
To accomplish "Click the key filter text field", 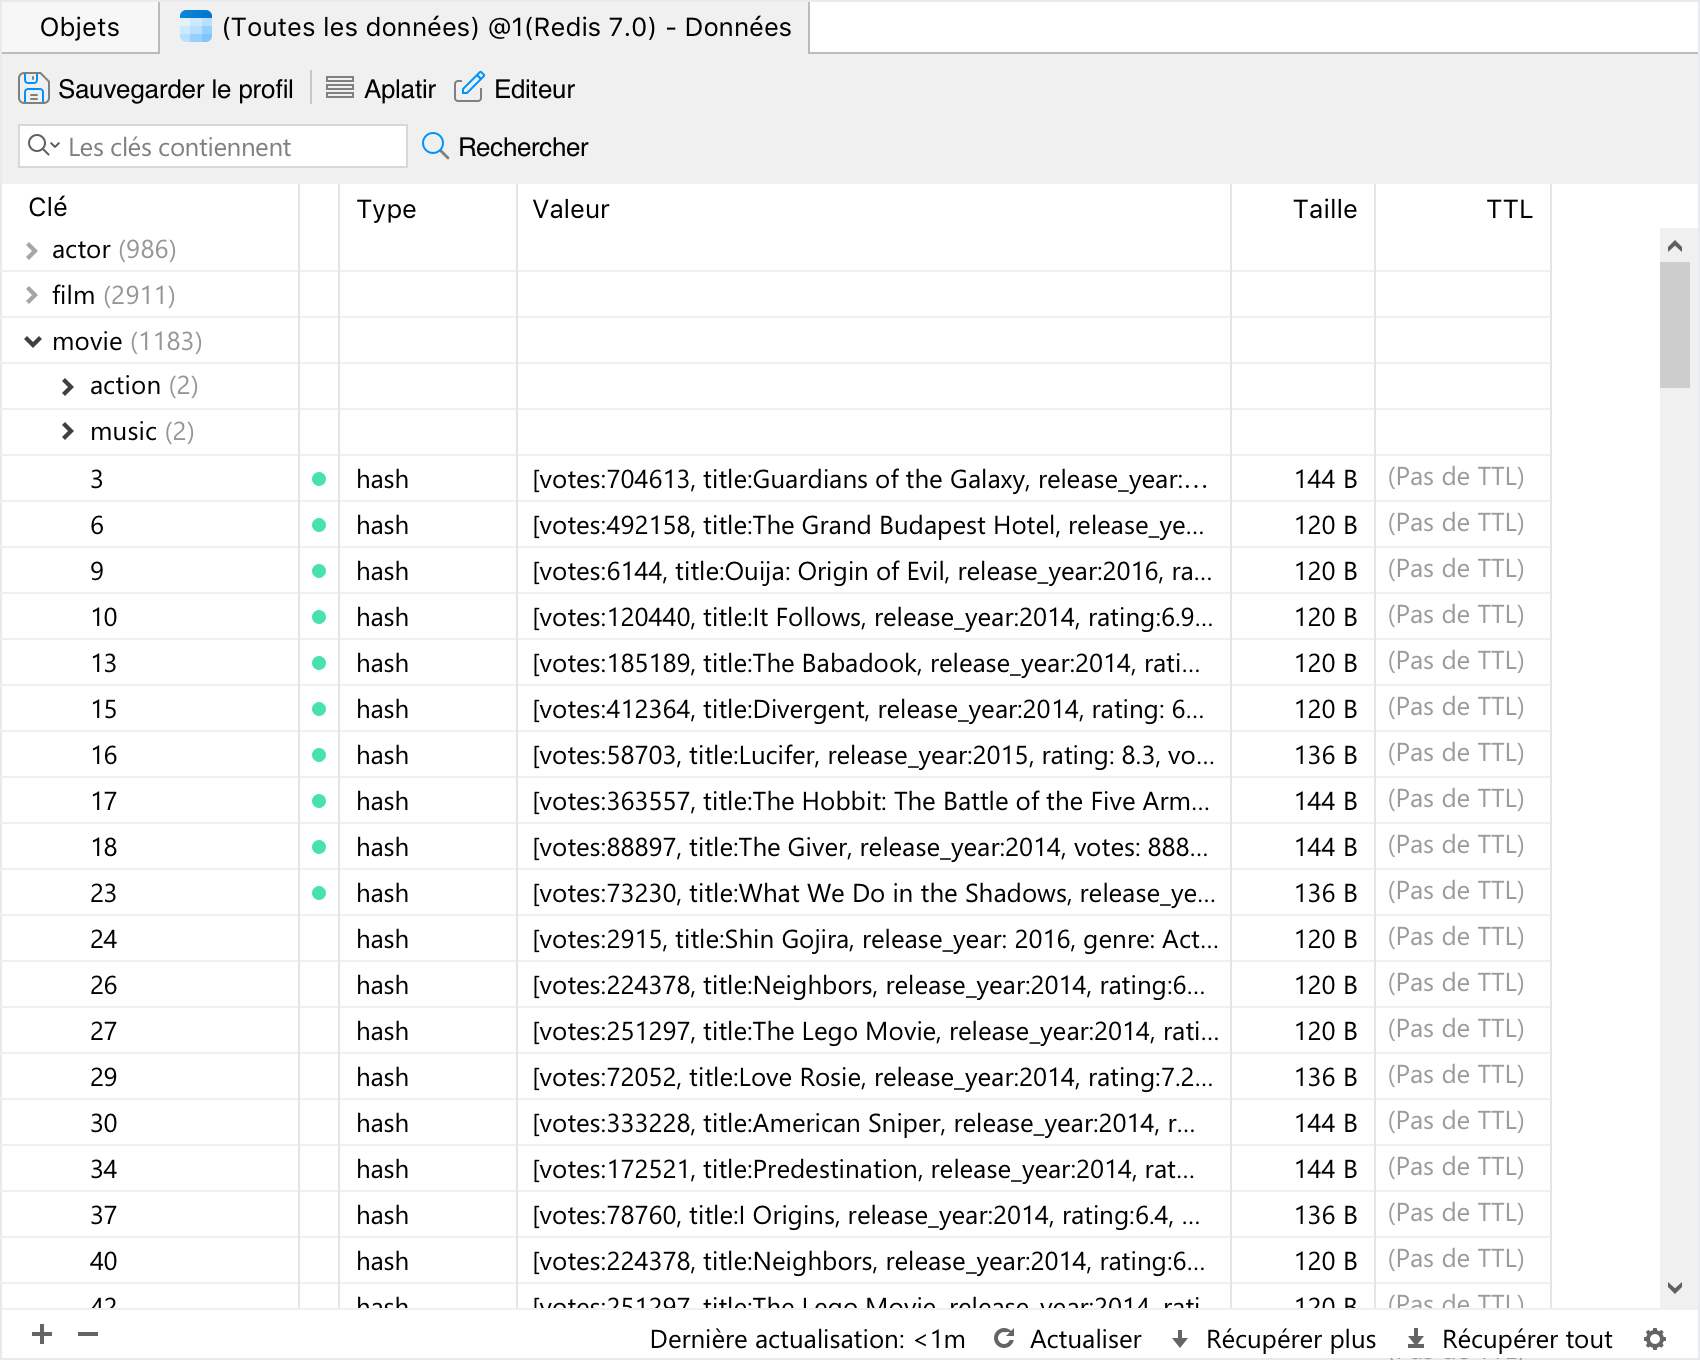I will (x=230, y=147).
